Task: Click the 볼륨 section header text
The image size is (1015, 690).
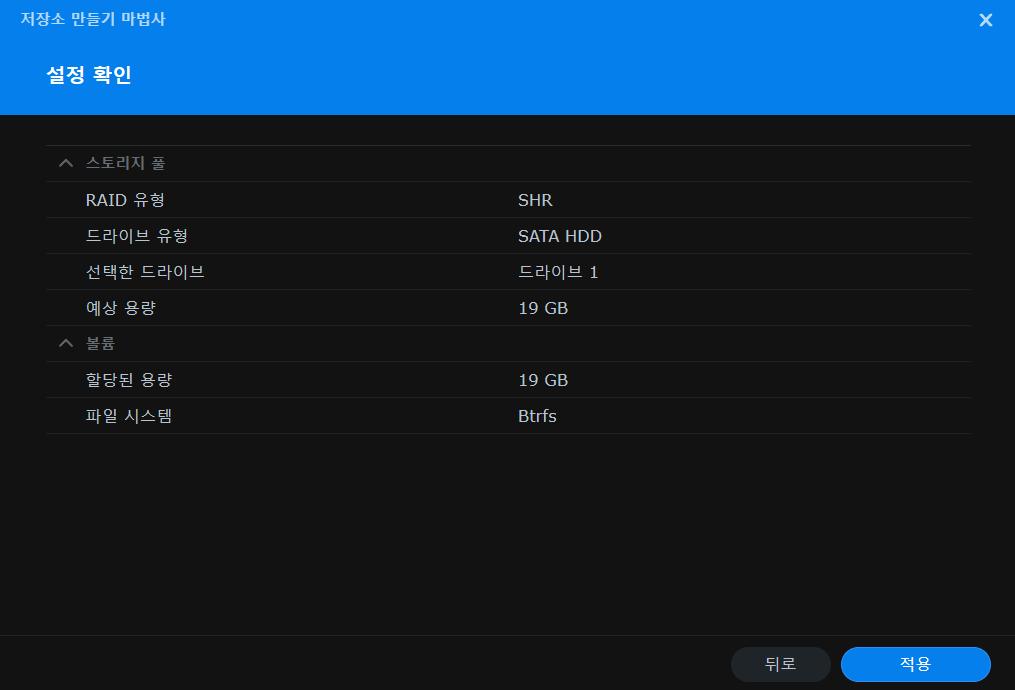Action: click(x=100, y=343)
